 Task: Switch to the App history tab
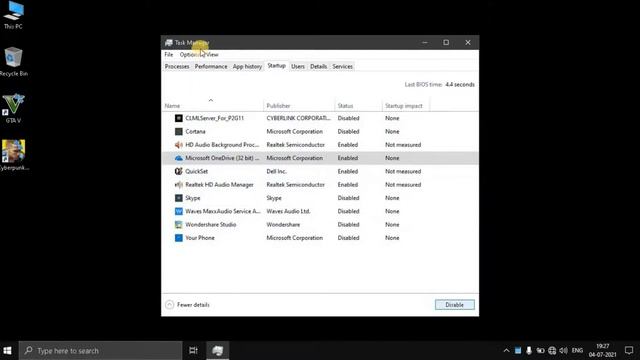[x=247, y=66]
